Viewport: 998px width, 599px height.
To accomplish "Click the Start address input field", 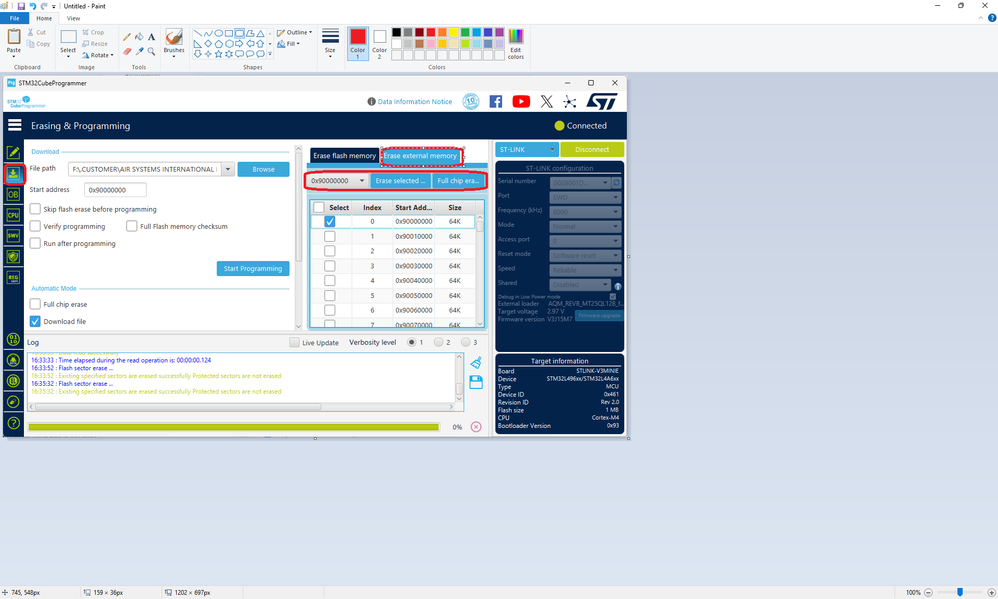I will pos(115,190).
